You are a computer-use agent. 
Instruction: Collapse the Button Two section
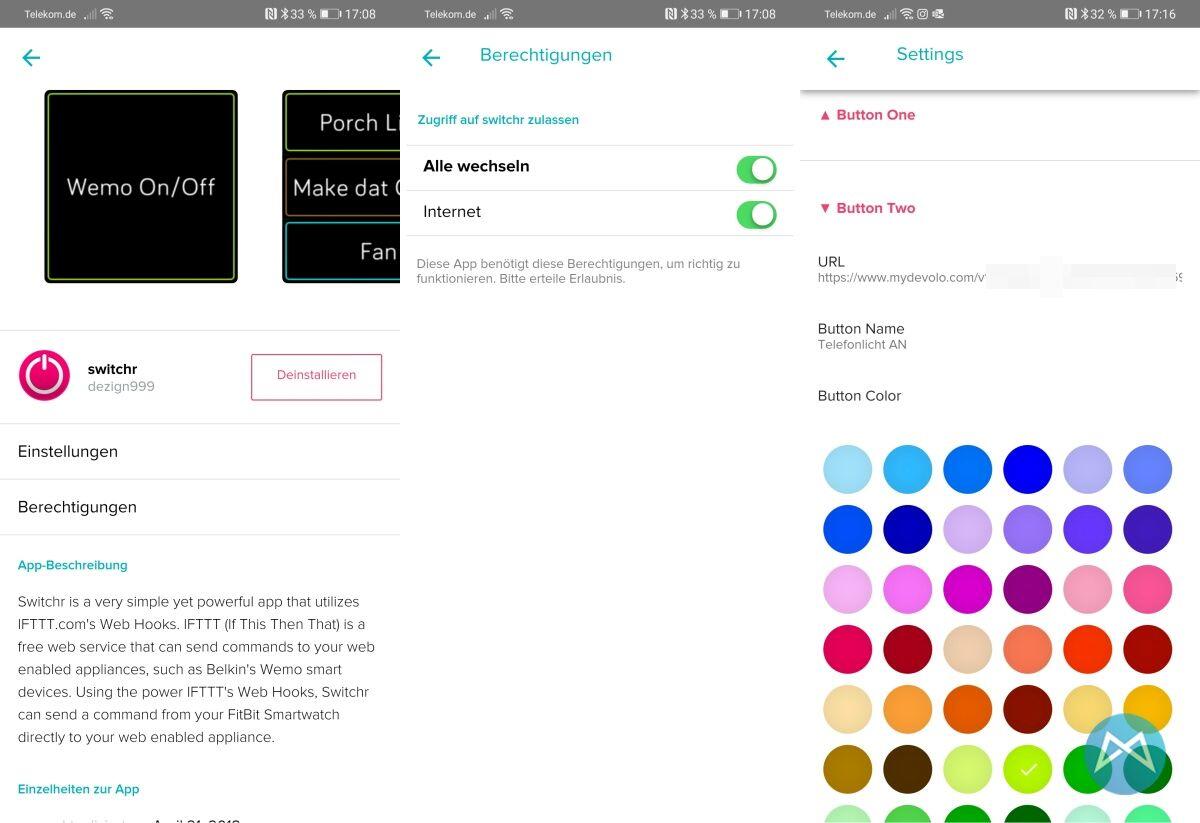coord(868,208)
